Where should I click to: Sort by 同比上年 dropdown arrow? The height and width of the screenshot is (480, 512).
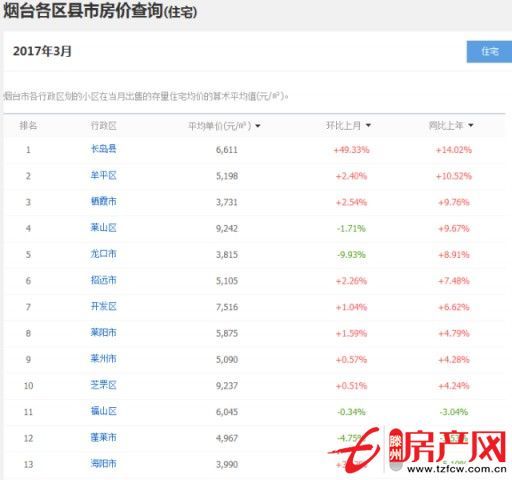click(471, 125)
